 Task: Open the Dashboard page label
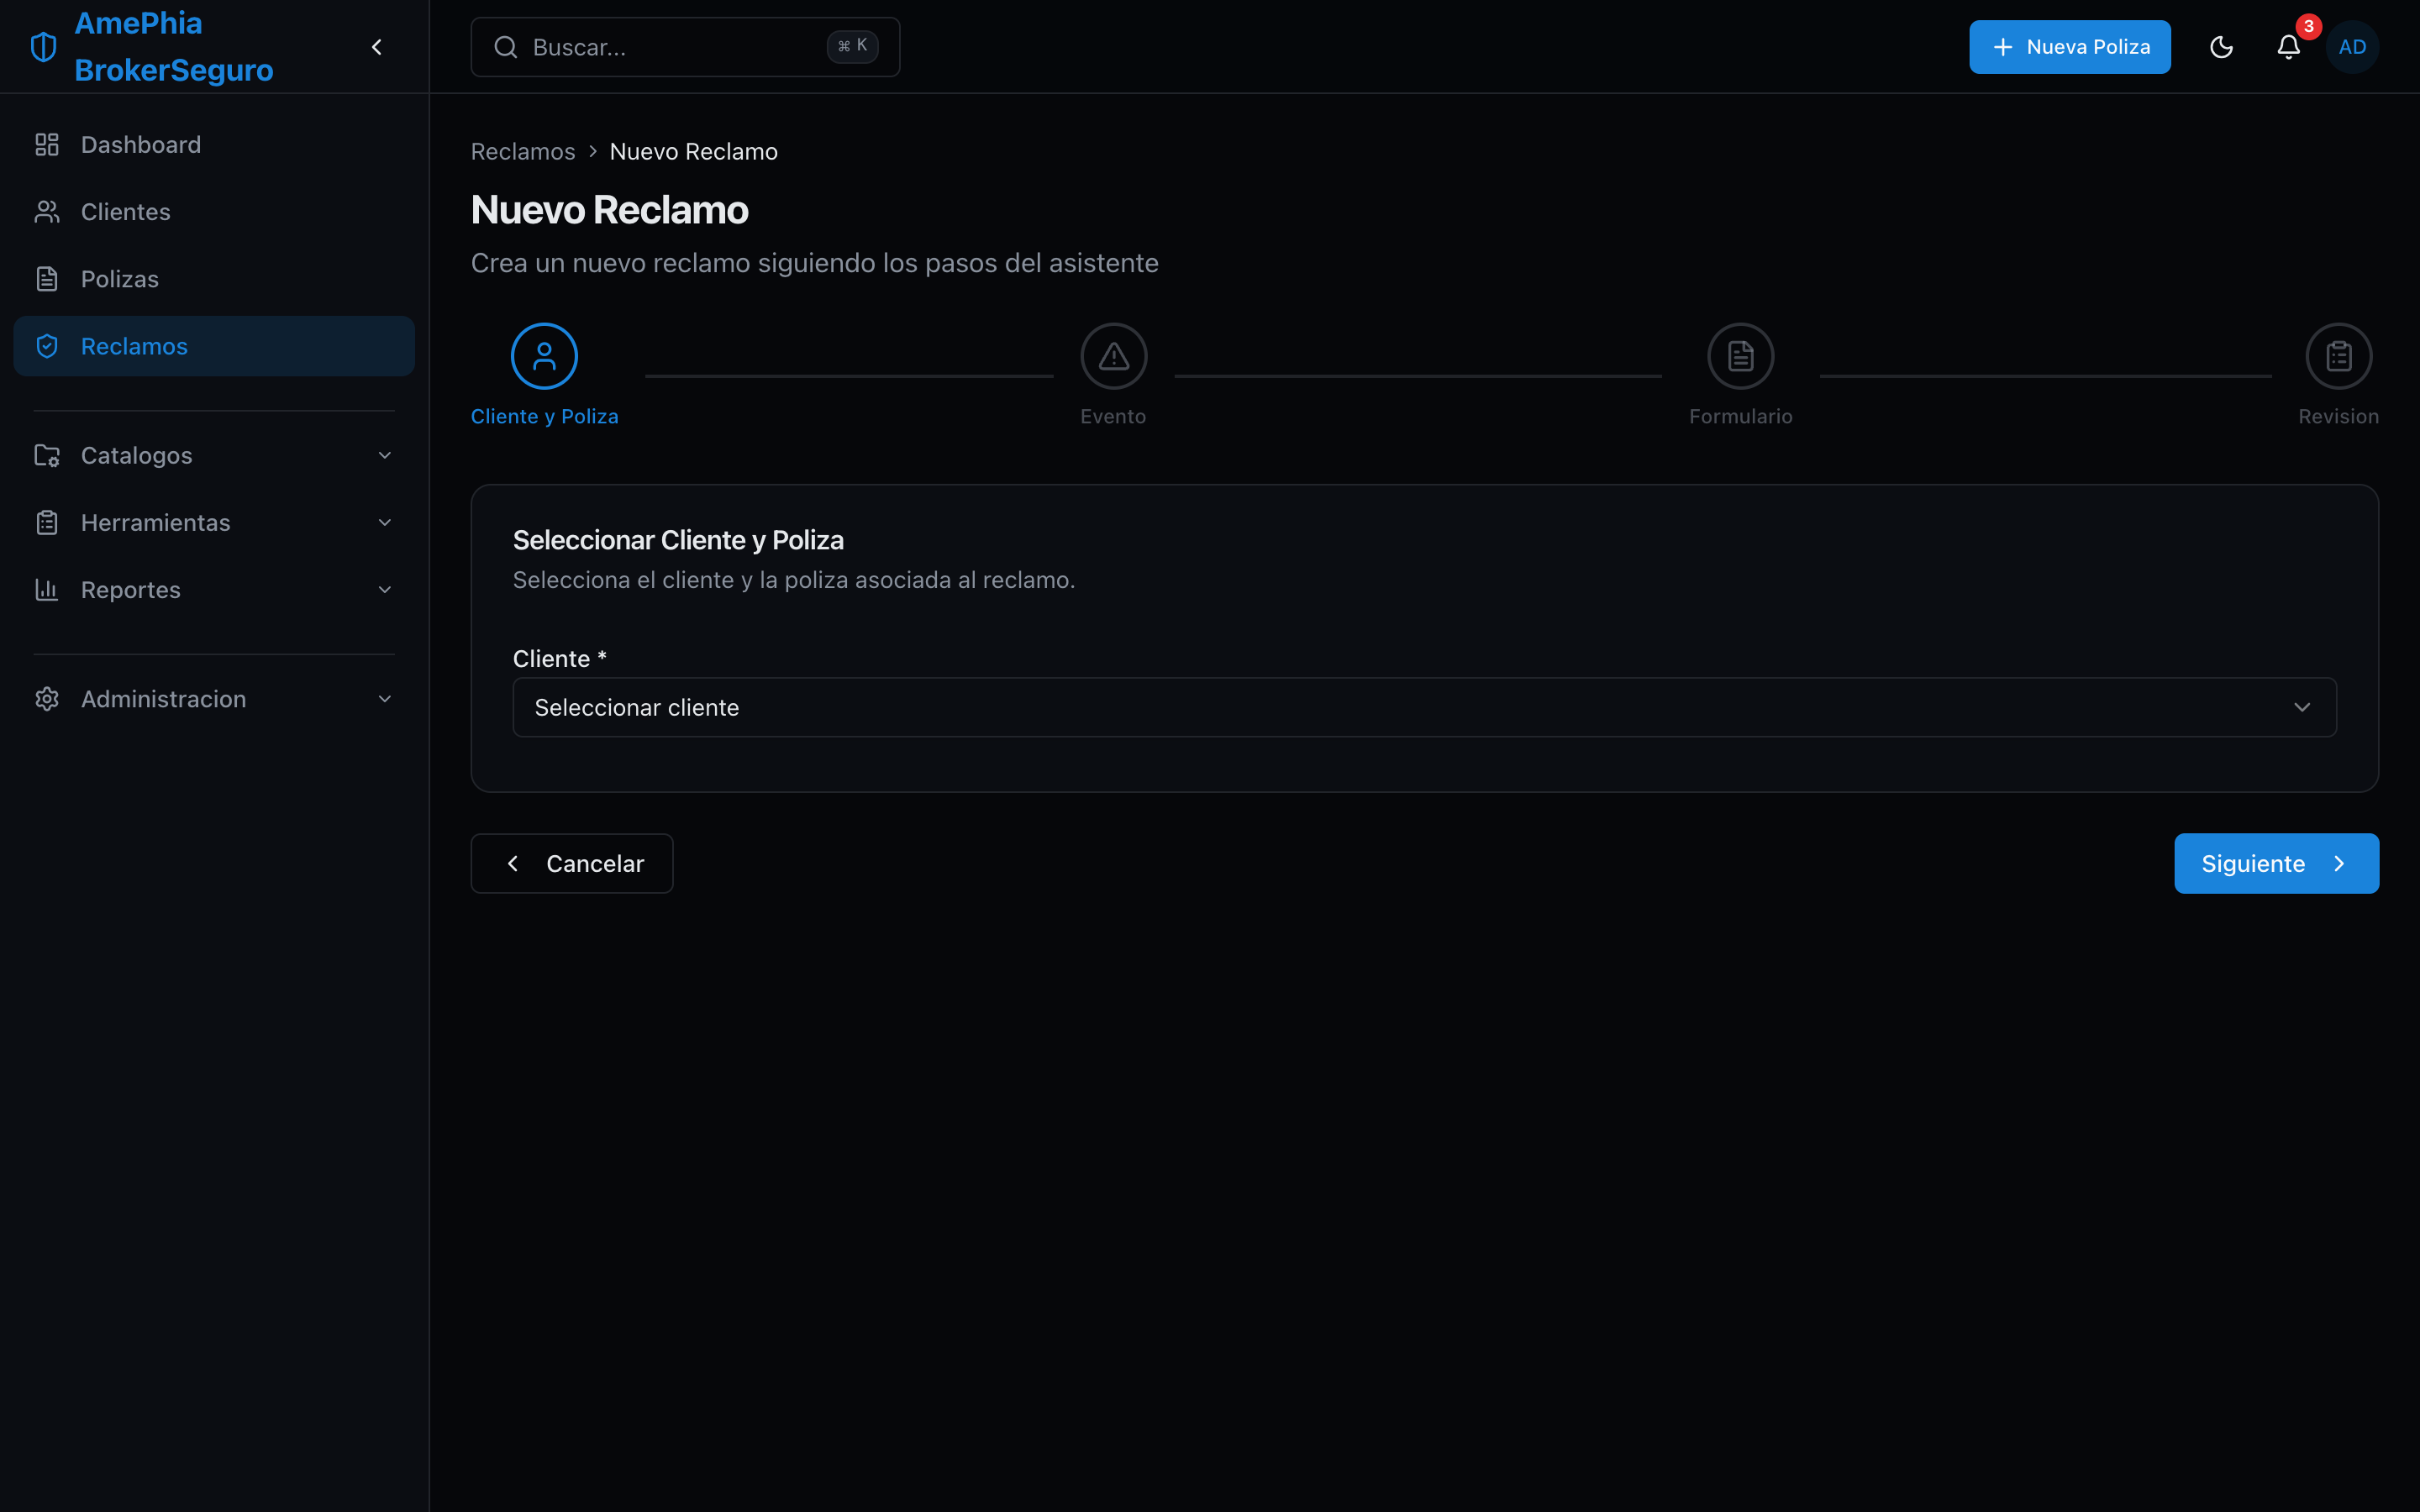tap(141, 145)
